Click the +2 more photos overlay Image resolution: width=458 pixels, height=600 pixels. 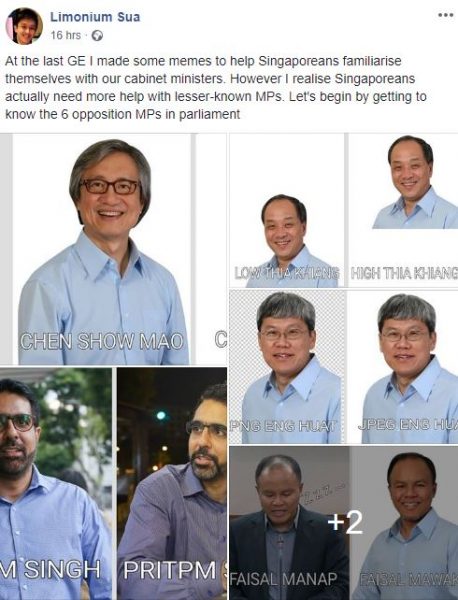(x=346, y=522)
